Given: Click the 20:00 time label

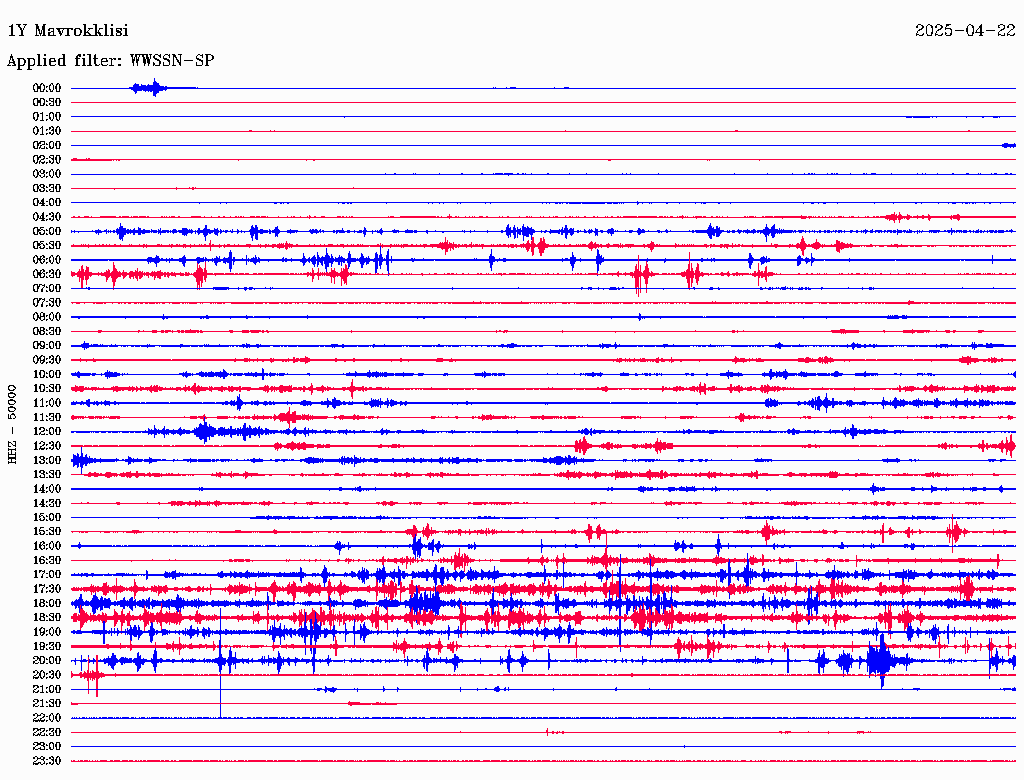Looking at the screenshot, I should [47, 661].
